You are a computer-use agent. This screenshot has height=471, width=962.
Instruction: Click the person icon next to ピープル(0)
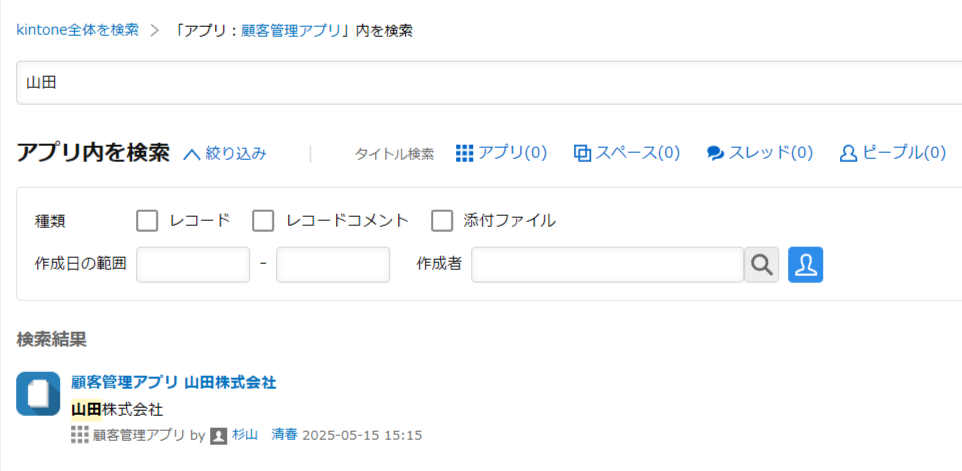pos(848,153)
